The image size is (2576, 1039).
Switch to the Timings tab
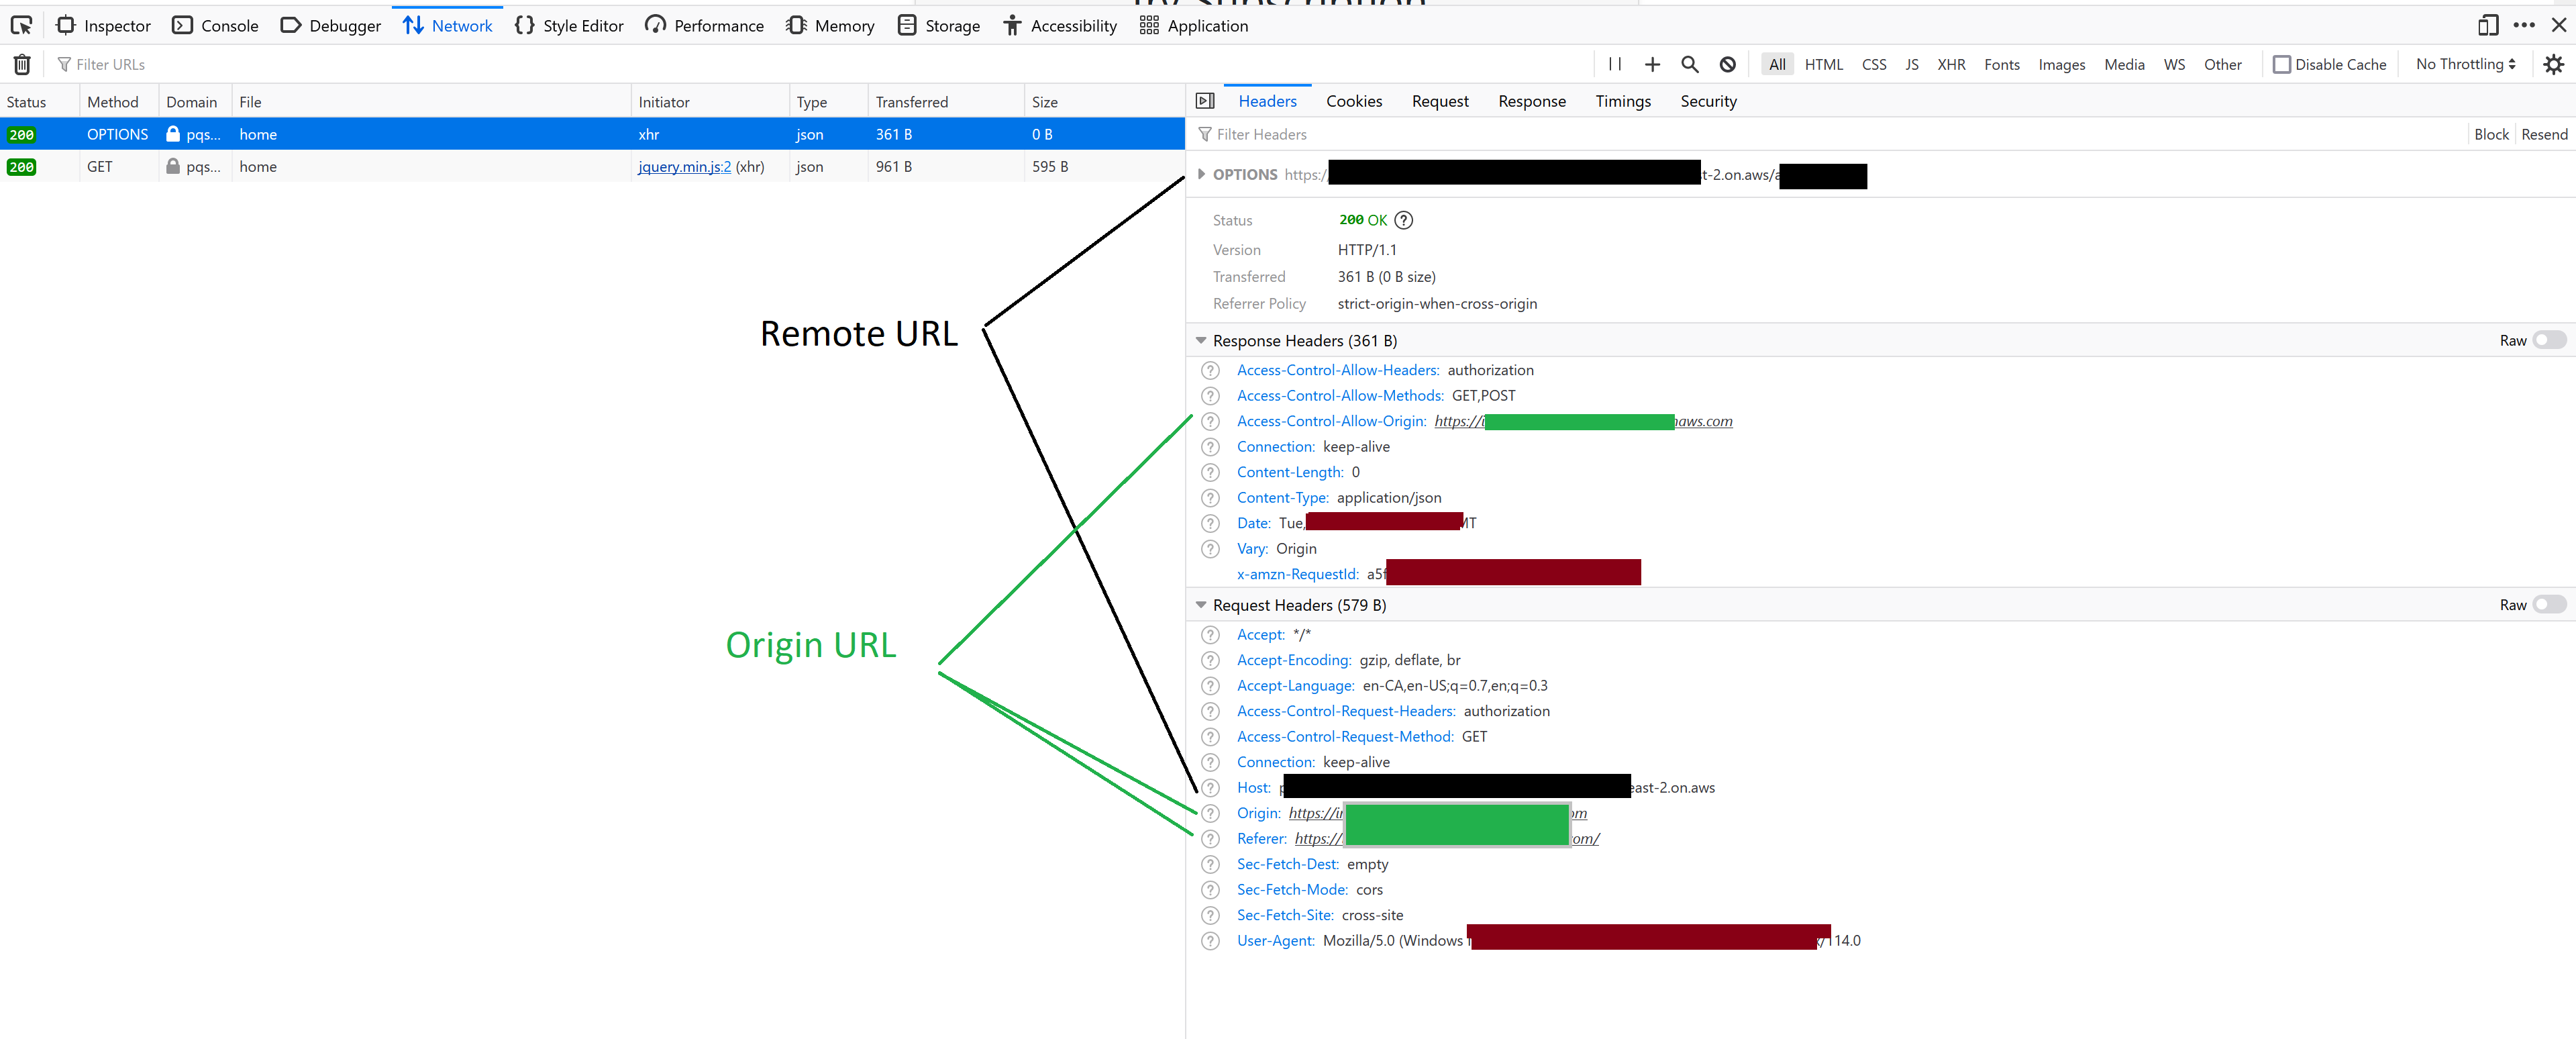(x=1622, y=101)
